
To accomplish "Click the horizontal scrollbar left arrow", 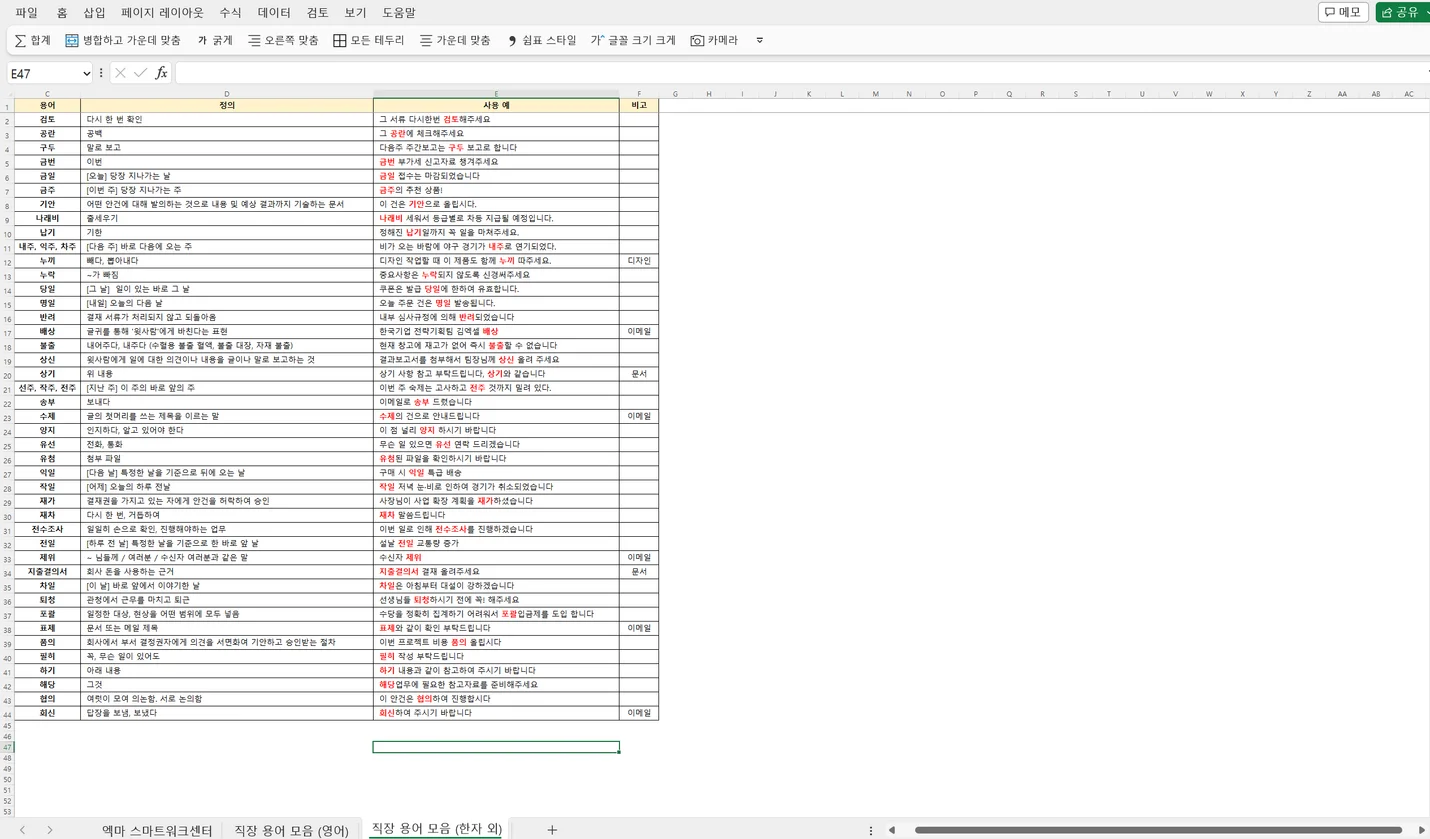I will click(x=891, y=830).
